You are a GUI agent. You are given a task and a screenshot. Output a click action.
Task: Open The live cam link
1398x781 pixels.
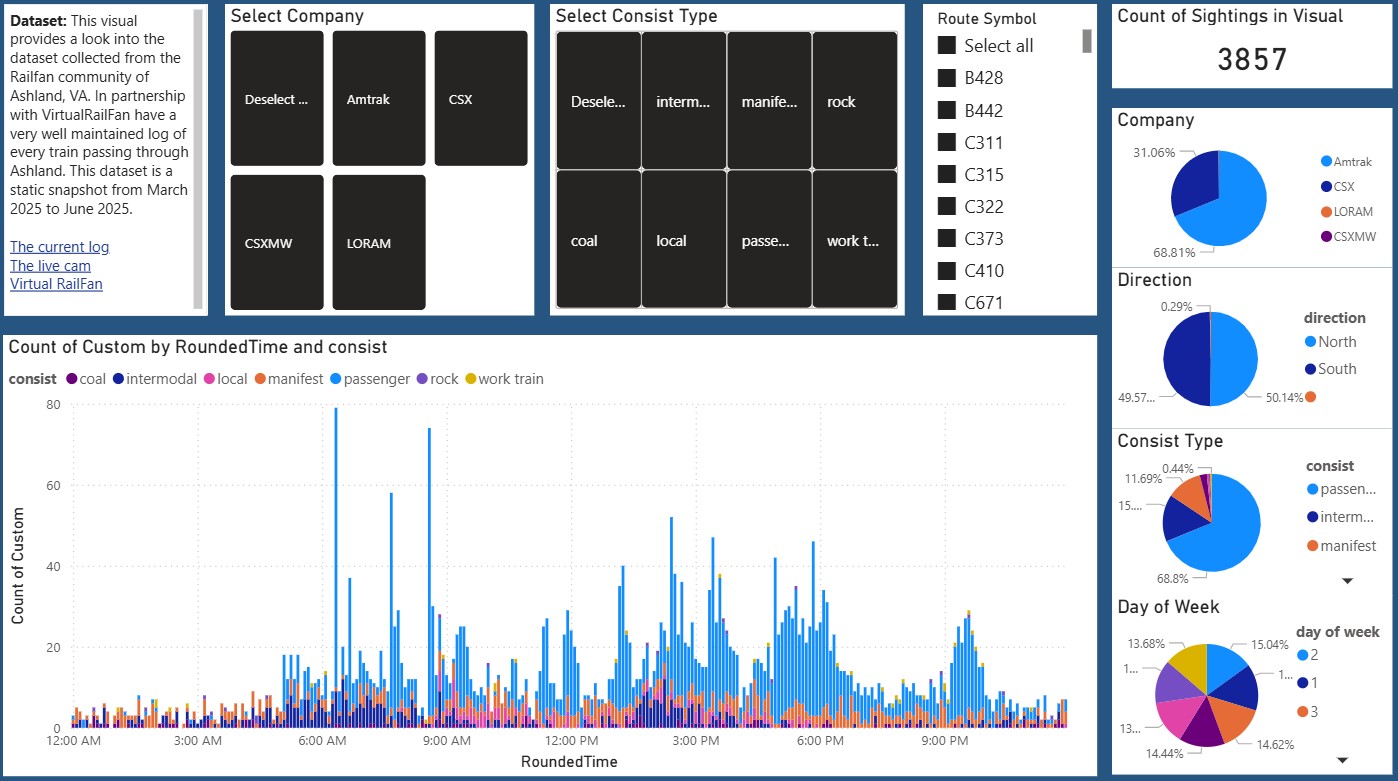[50, 265]
